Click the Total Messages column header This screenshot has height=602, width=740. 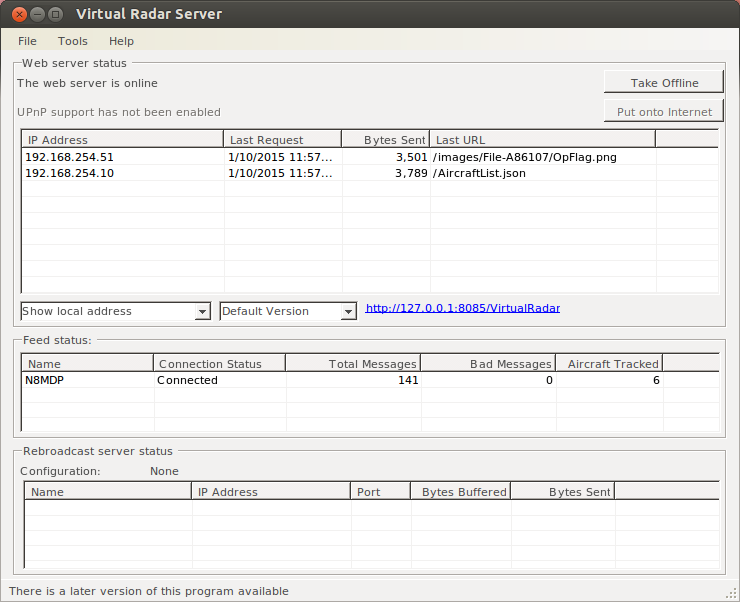(353, 364)
